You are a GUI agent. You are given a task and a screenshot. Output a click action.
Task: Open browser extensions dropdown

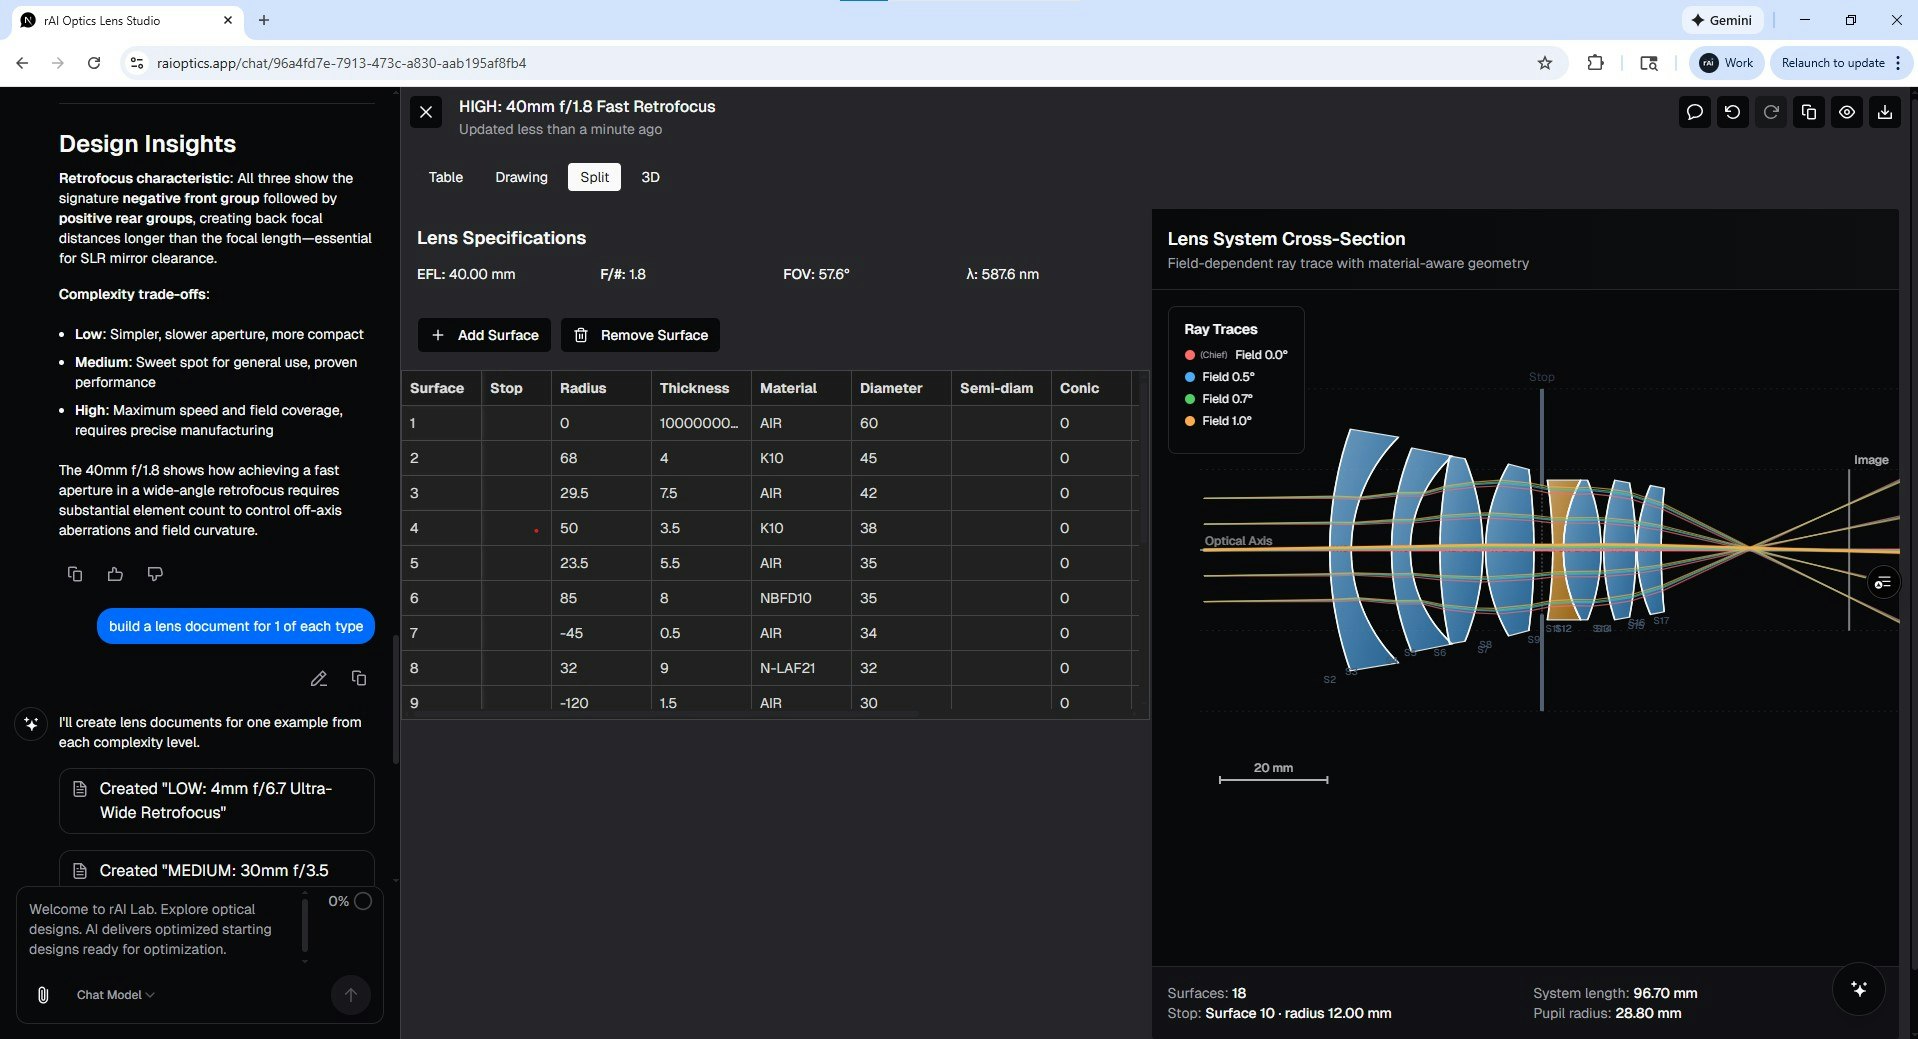[x=1594, y=63]
